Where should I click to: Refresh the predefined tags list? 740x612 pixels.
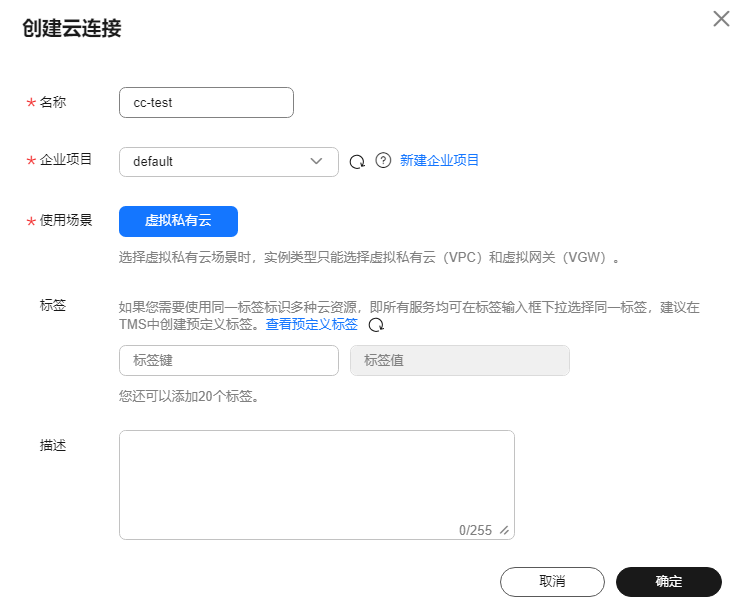[x=376, y=325]
